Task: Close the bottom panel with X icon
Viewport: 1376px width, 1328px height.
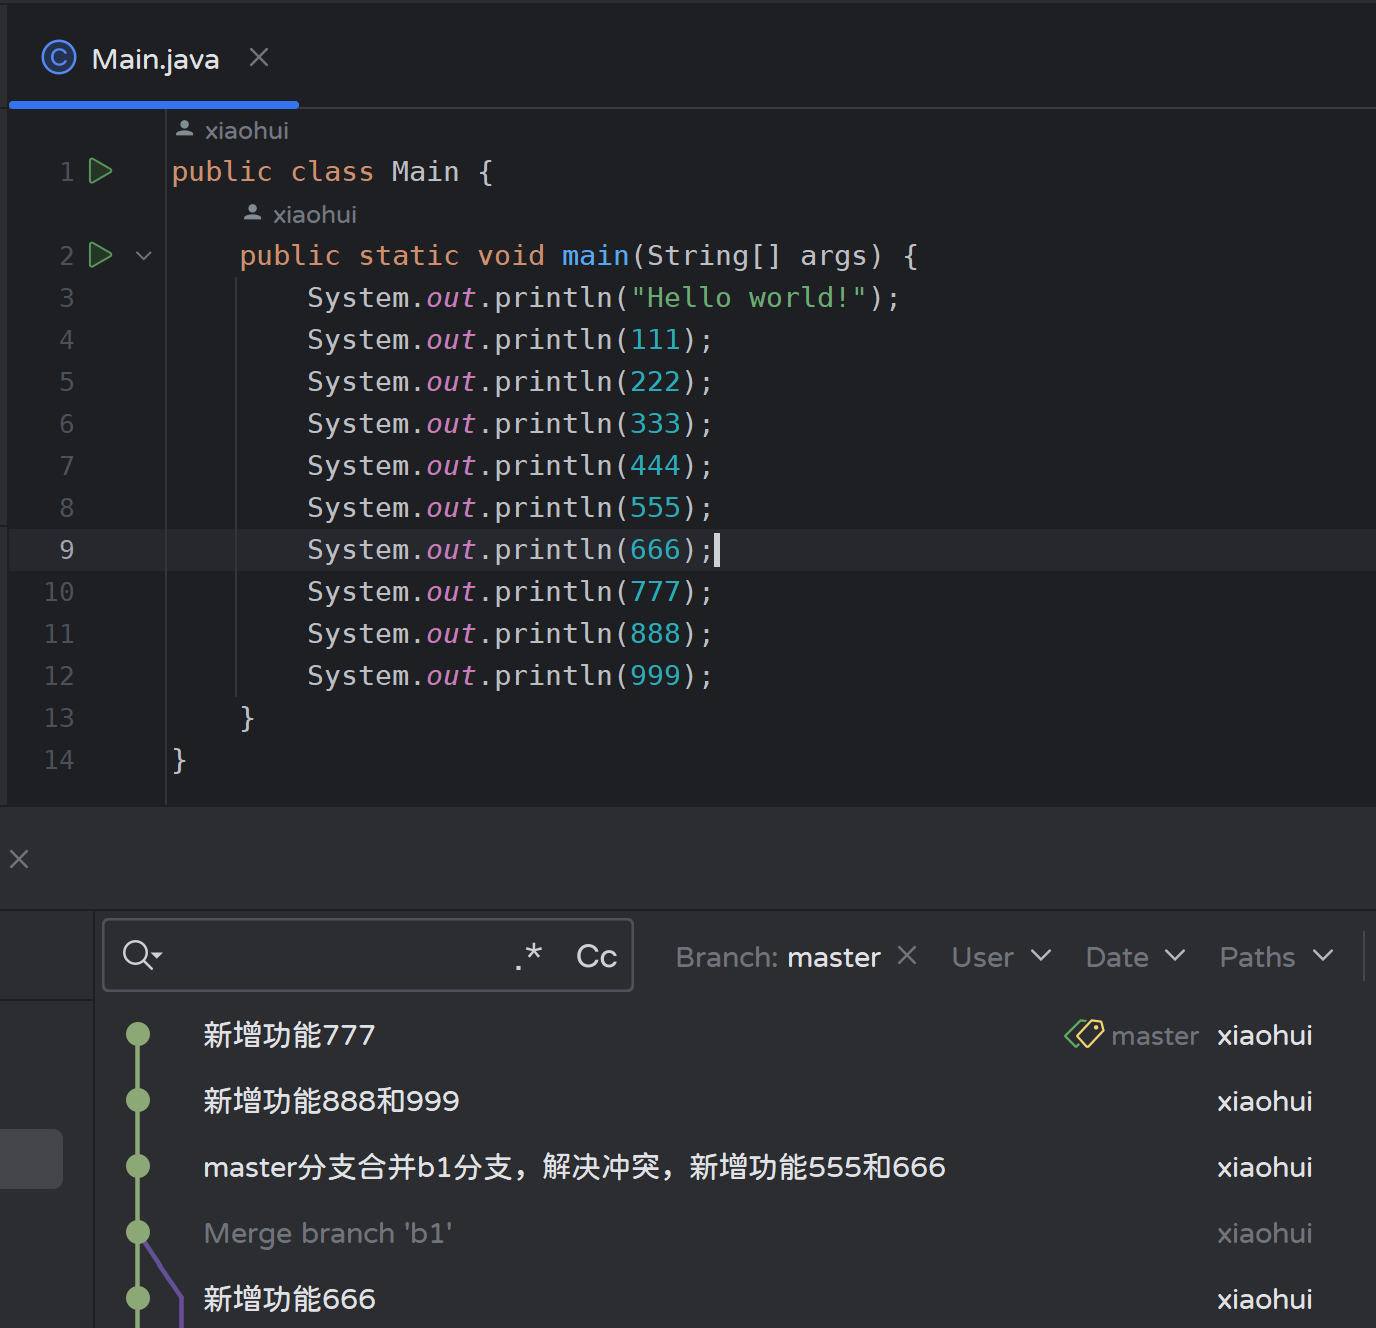Action: [x=19, y=859]
